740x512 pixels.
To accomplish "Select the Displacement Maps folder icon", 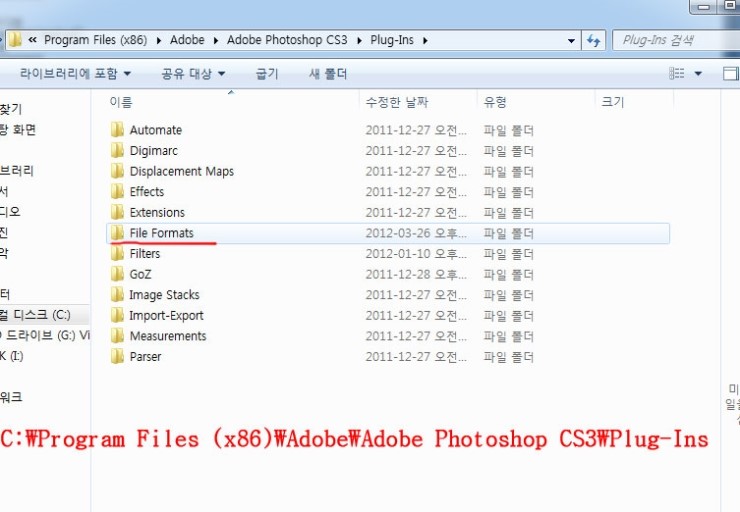I will coord(117,171).
